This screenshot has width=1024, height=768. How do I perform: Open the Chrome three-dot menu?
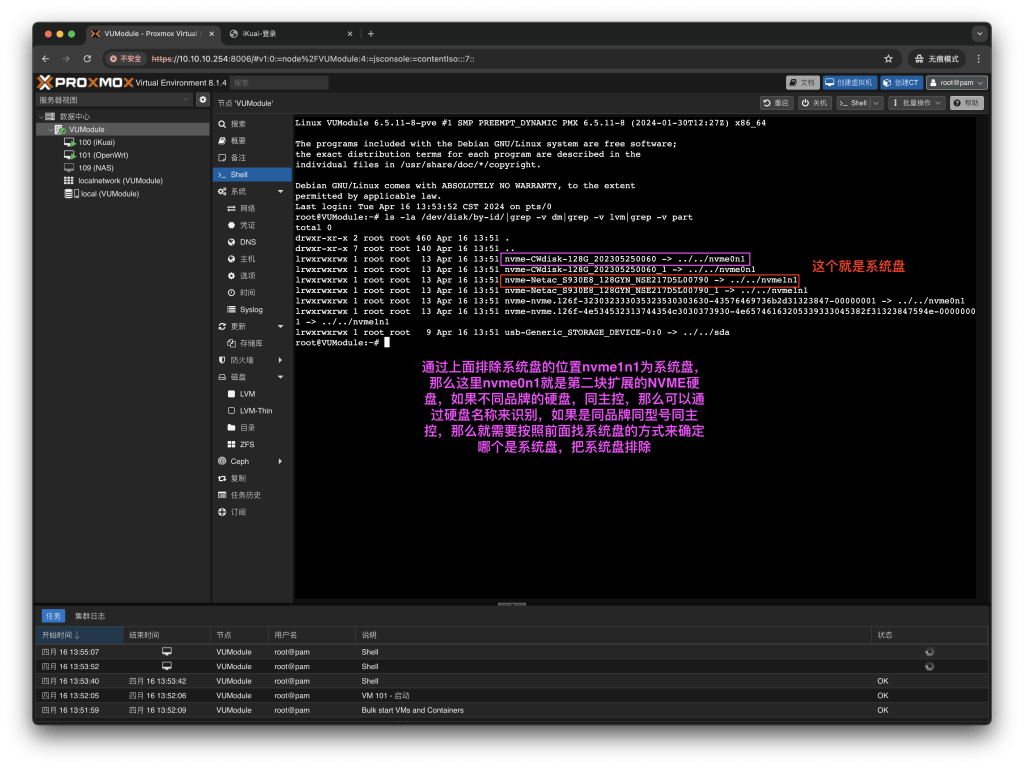pos(979,59)
